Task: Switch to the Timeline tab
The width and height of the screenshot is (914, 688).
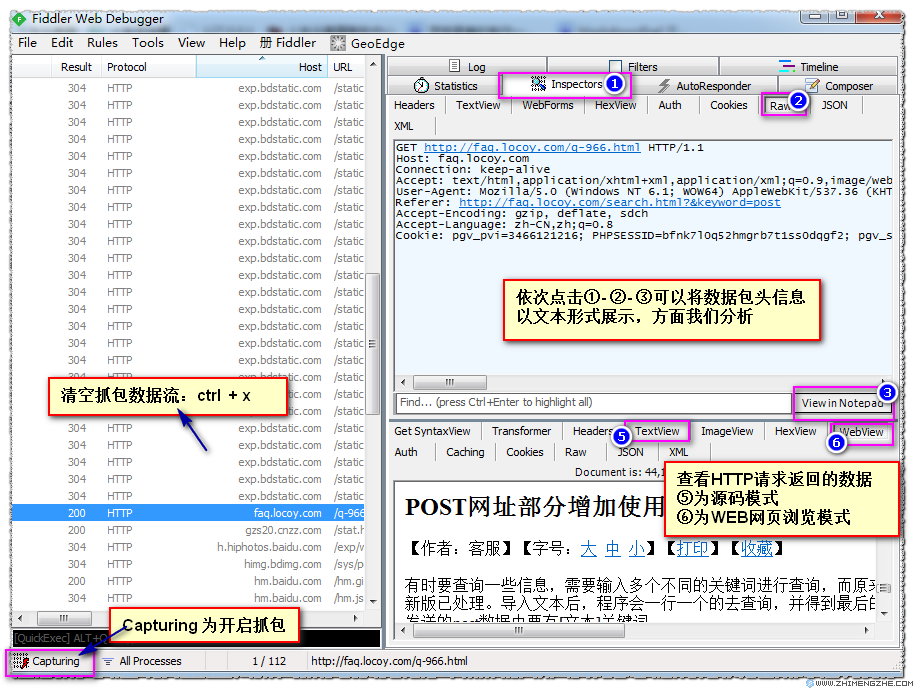Action: [x=809, y=67]
